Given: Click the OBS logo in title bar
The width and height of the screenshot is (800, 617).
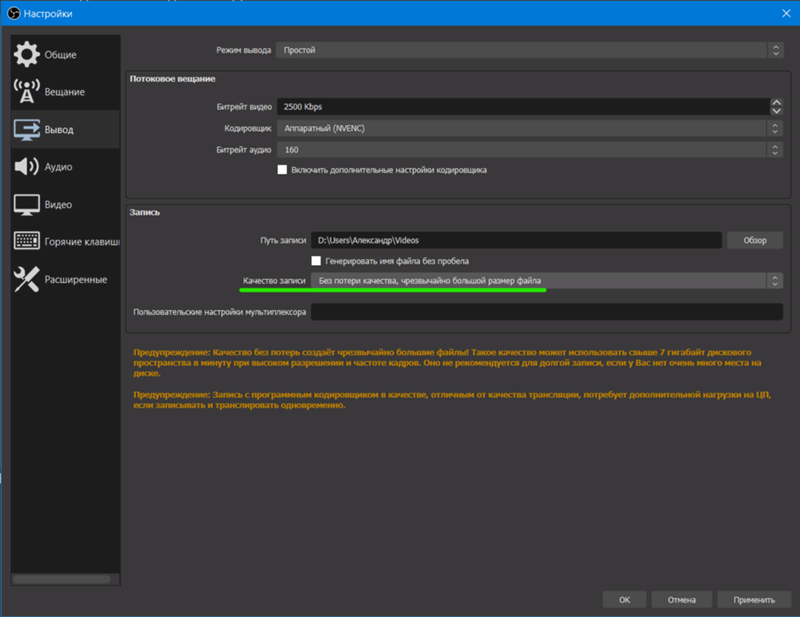Looking at the screenshot, I should 14,12.
